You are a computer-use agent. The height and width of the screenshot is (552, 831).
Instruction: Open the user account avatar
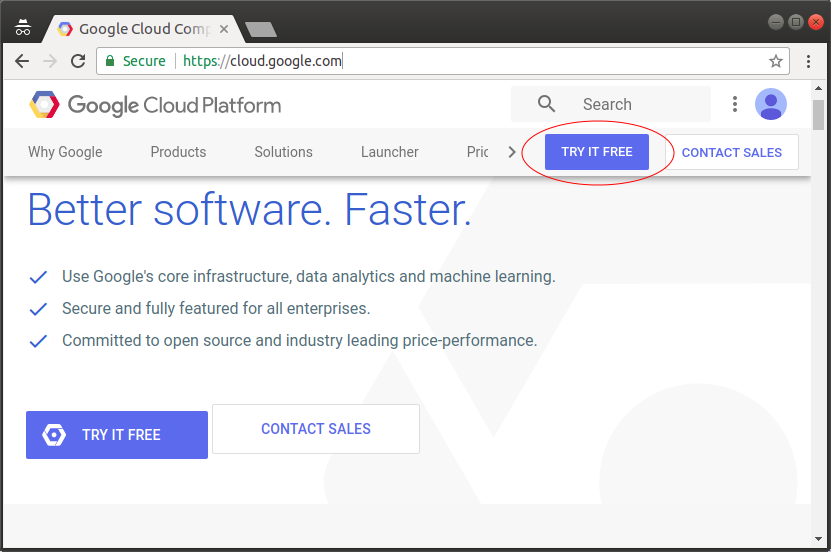click(x=771, y=104)
